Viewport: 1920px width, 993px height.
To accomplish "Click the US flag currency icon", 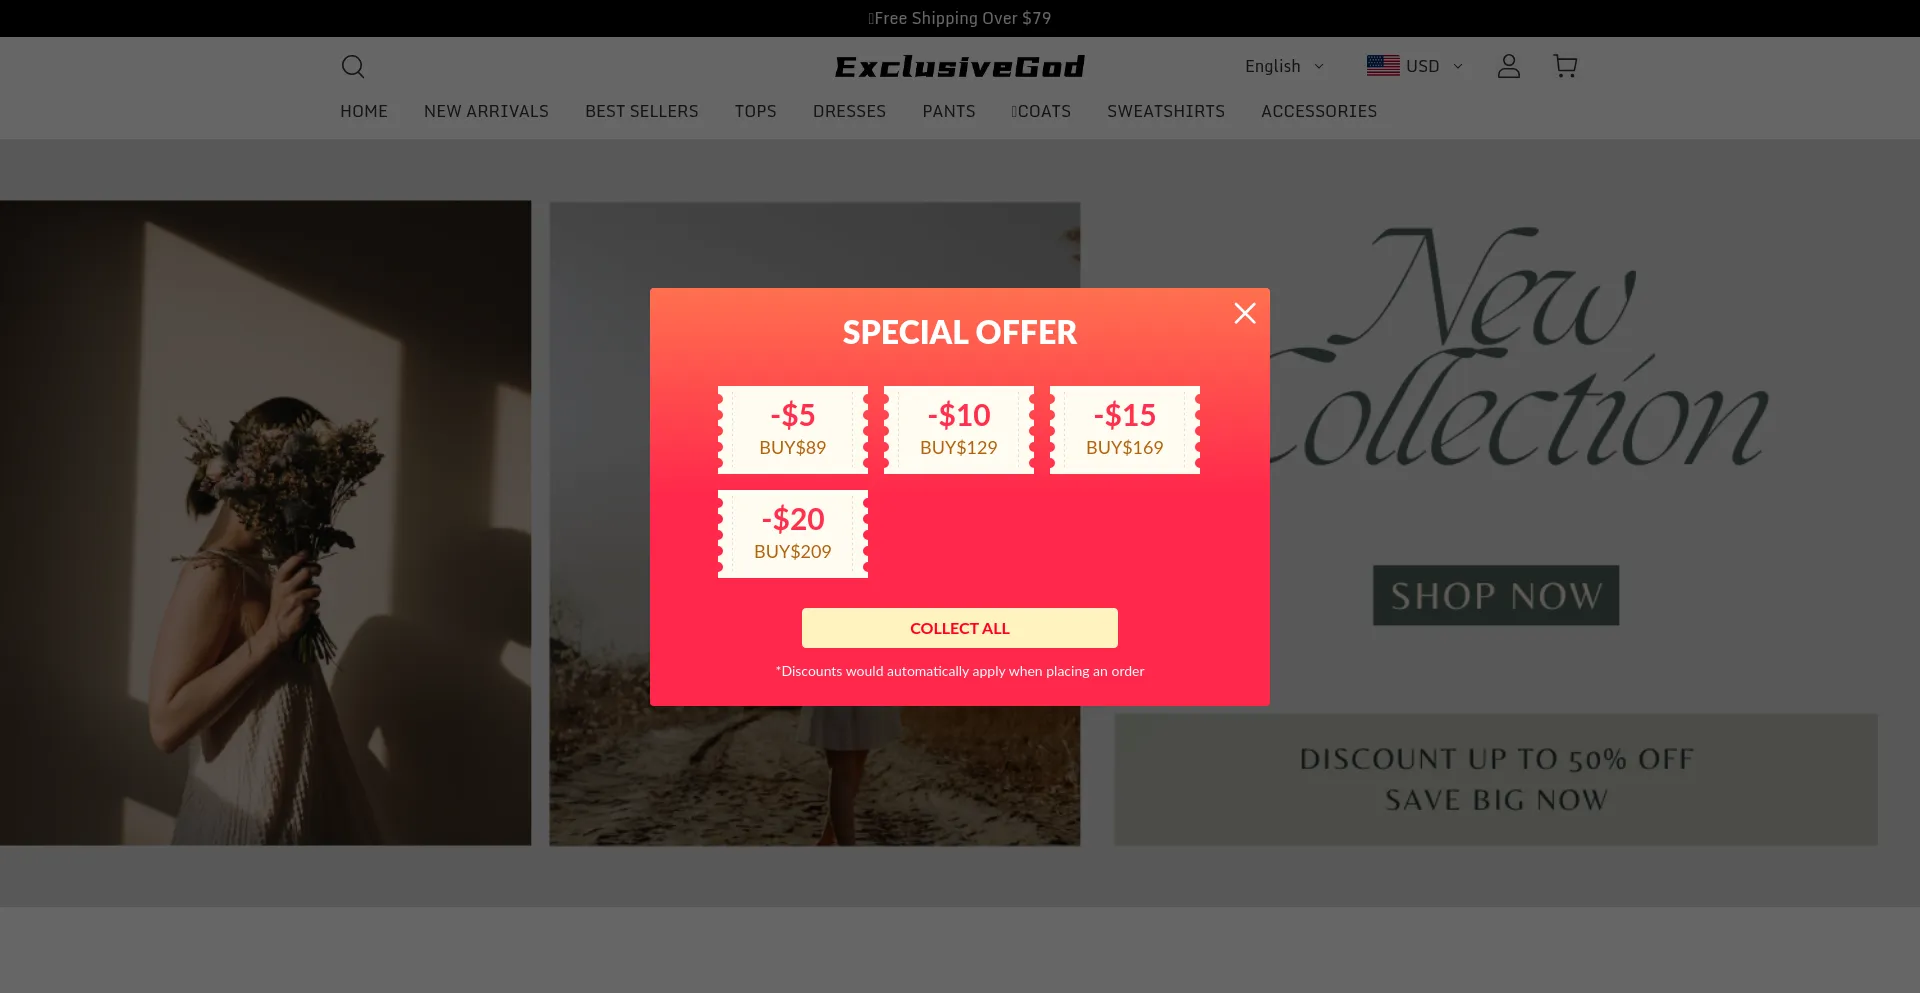I will click(x=1383, y=66).
